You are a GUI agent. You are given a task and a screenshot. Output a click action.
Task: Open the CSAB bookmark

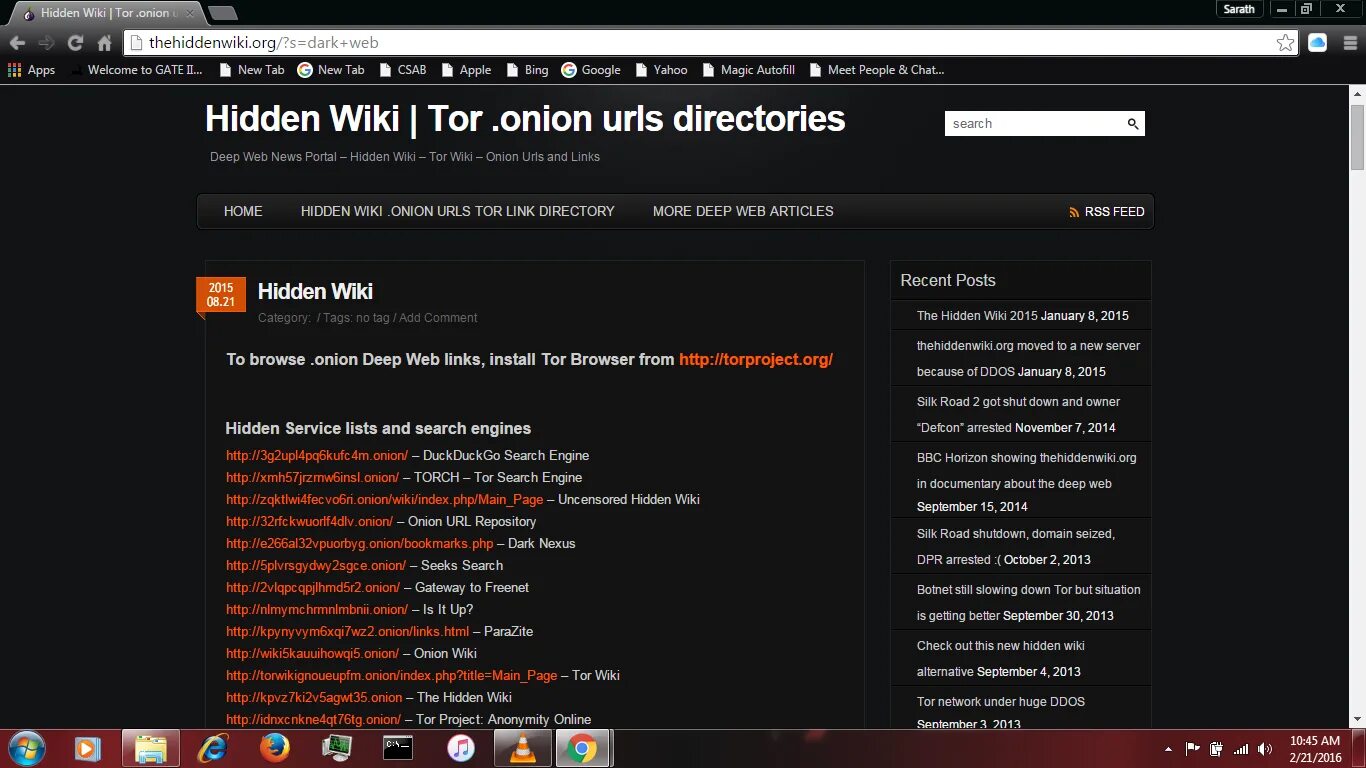point(401,70)
